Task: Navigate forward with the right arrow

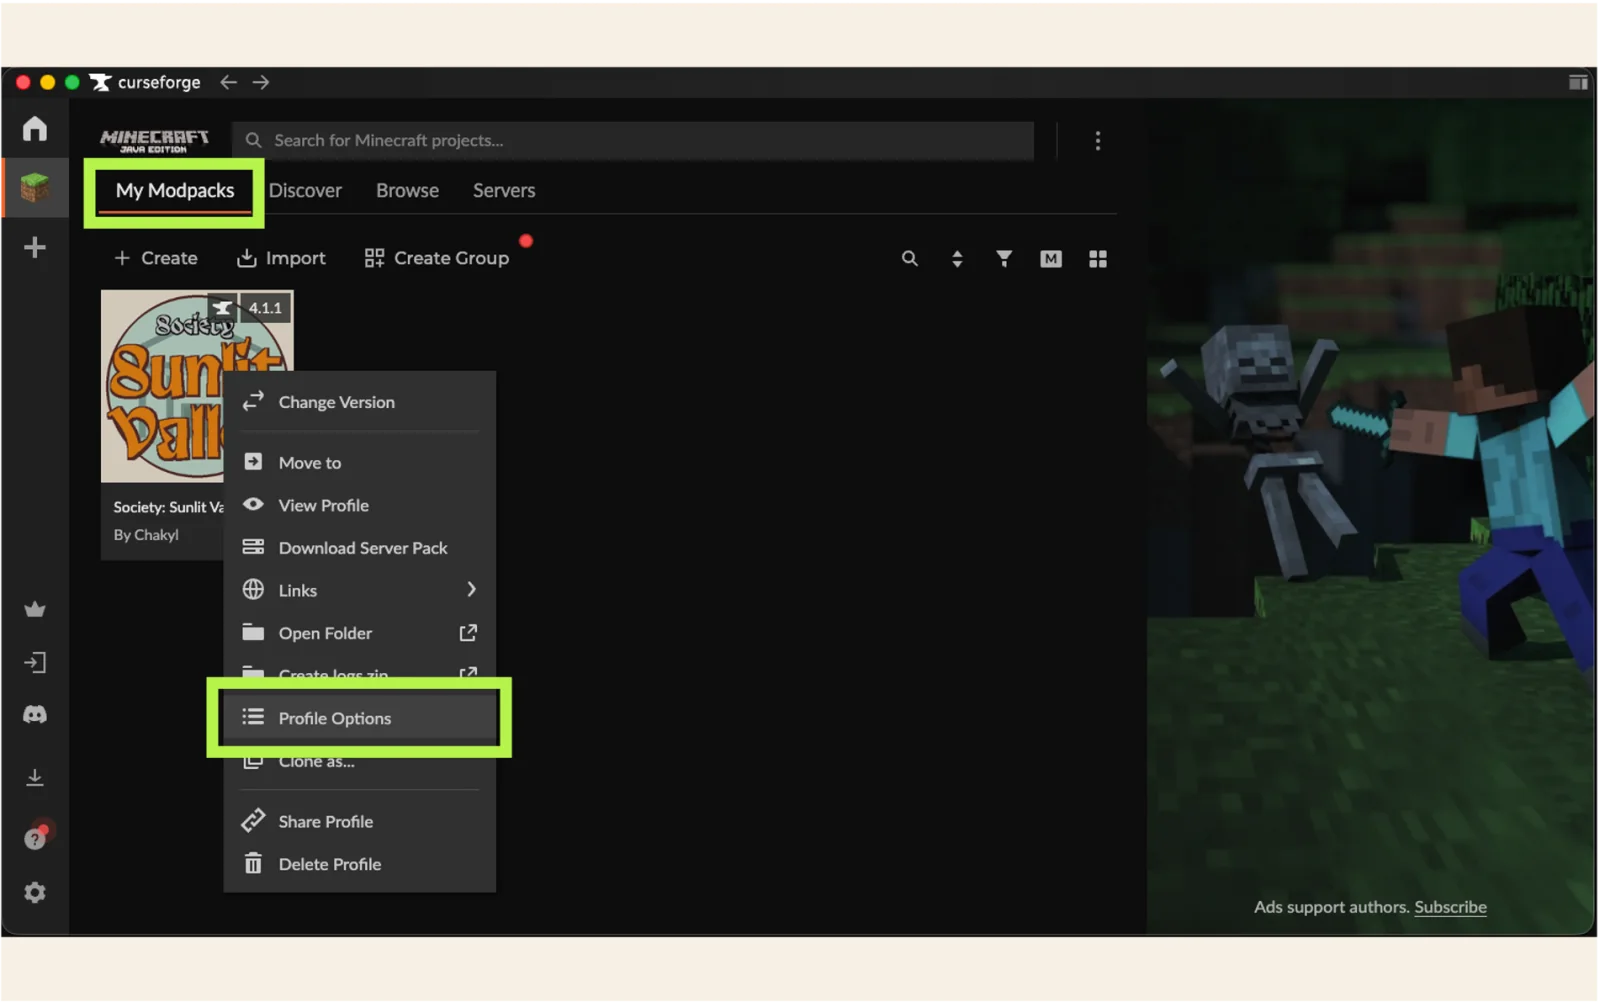Action: 261,82
